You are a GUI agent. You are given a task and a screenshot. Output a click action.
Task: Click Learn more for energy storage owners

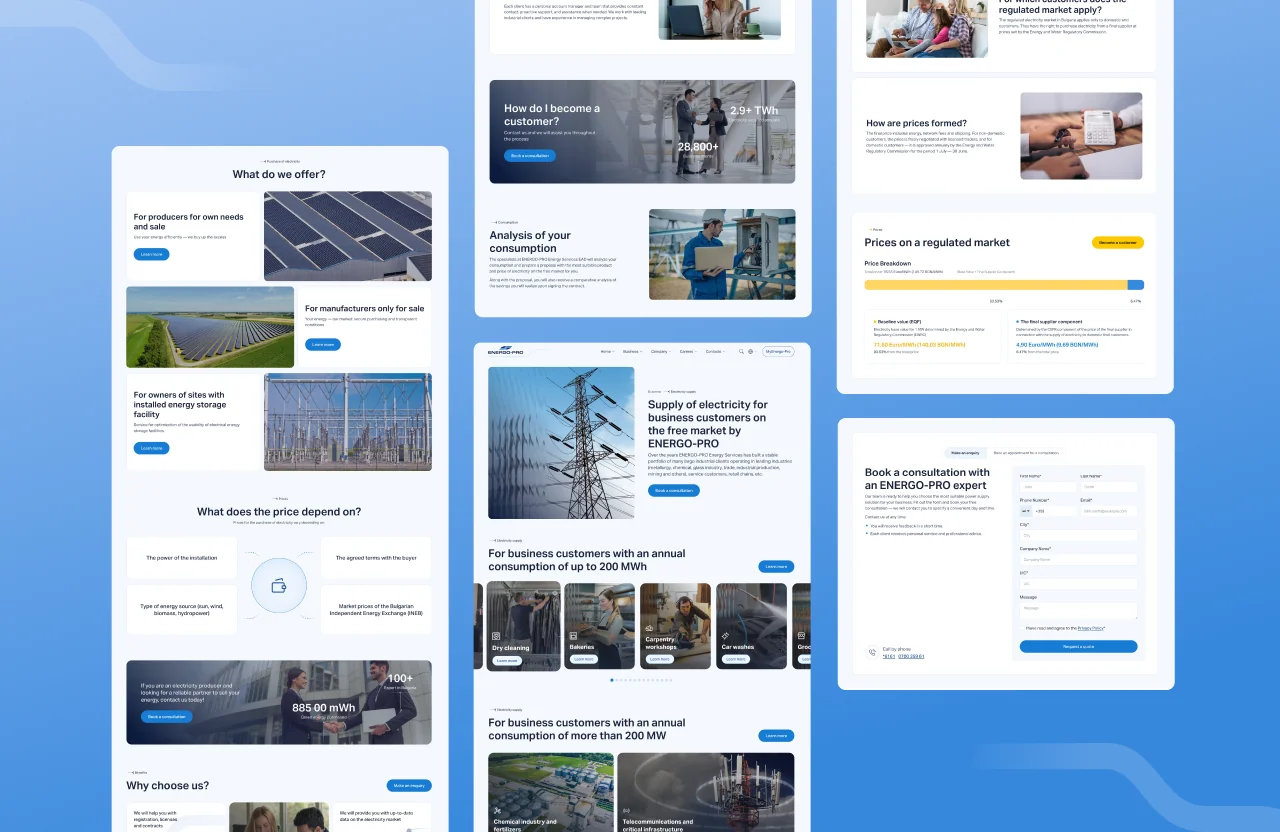(151, 448)
